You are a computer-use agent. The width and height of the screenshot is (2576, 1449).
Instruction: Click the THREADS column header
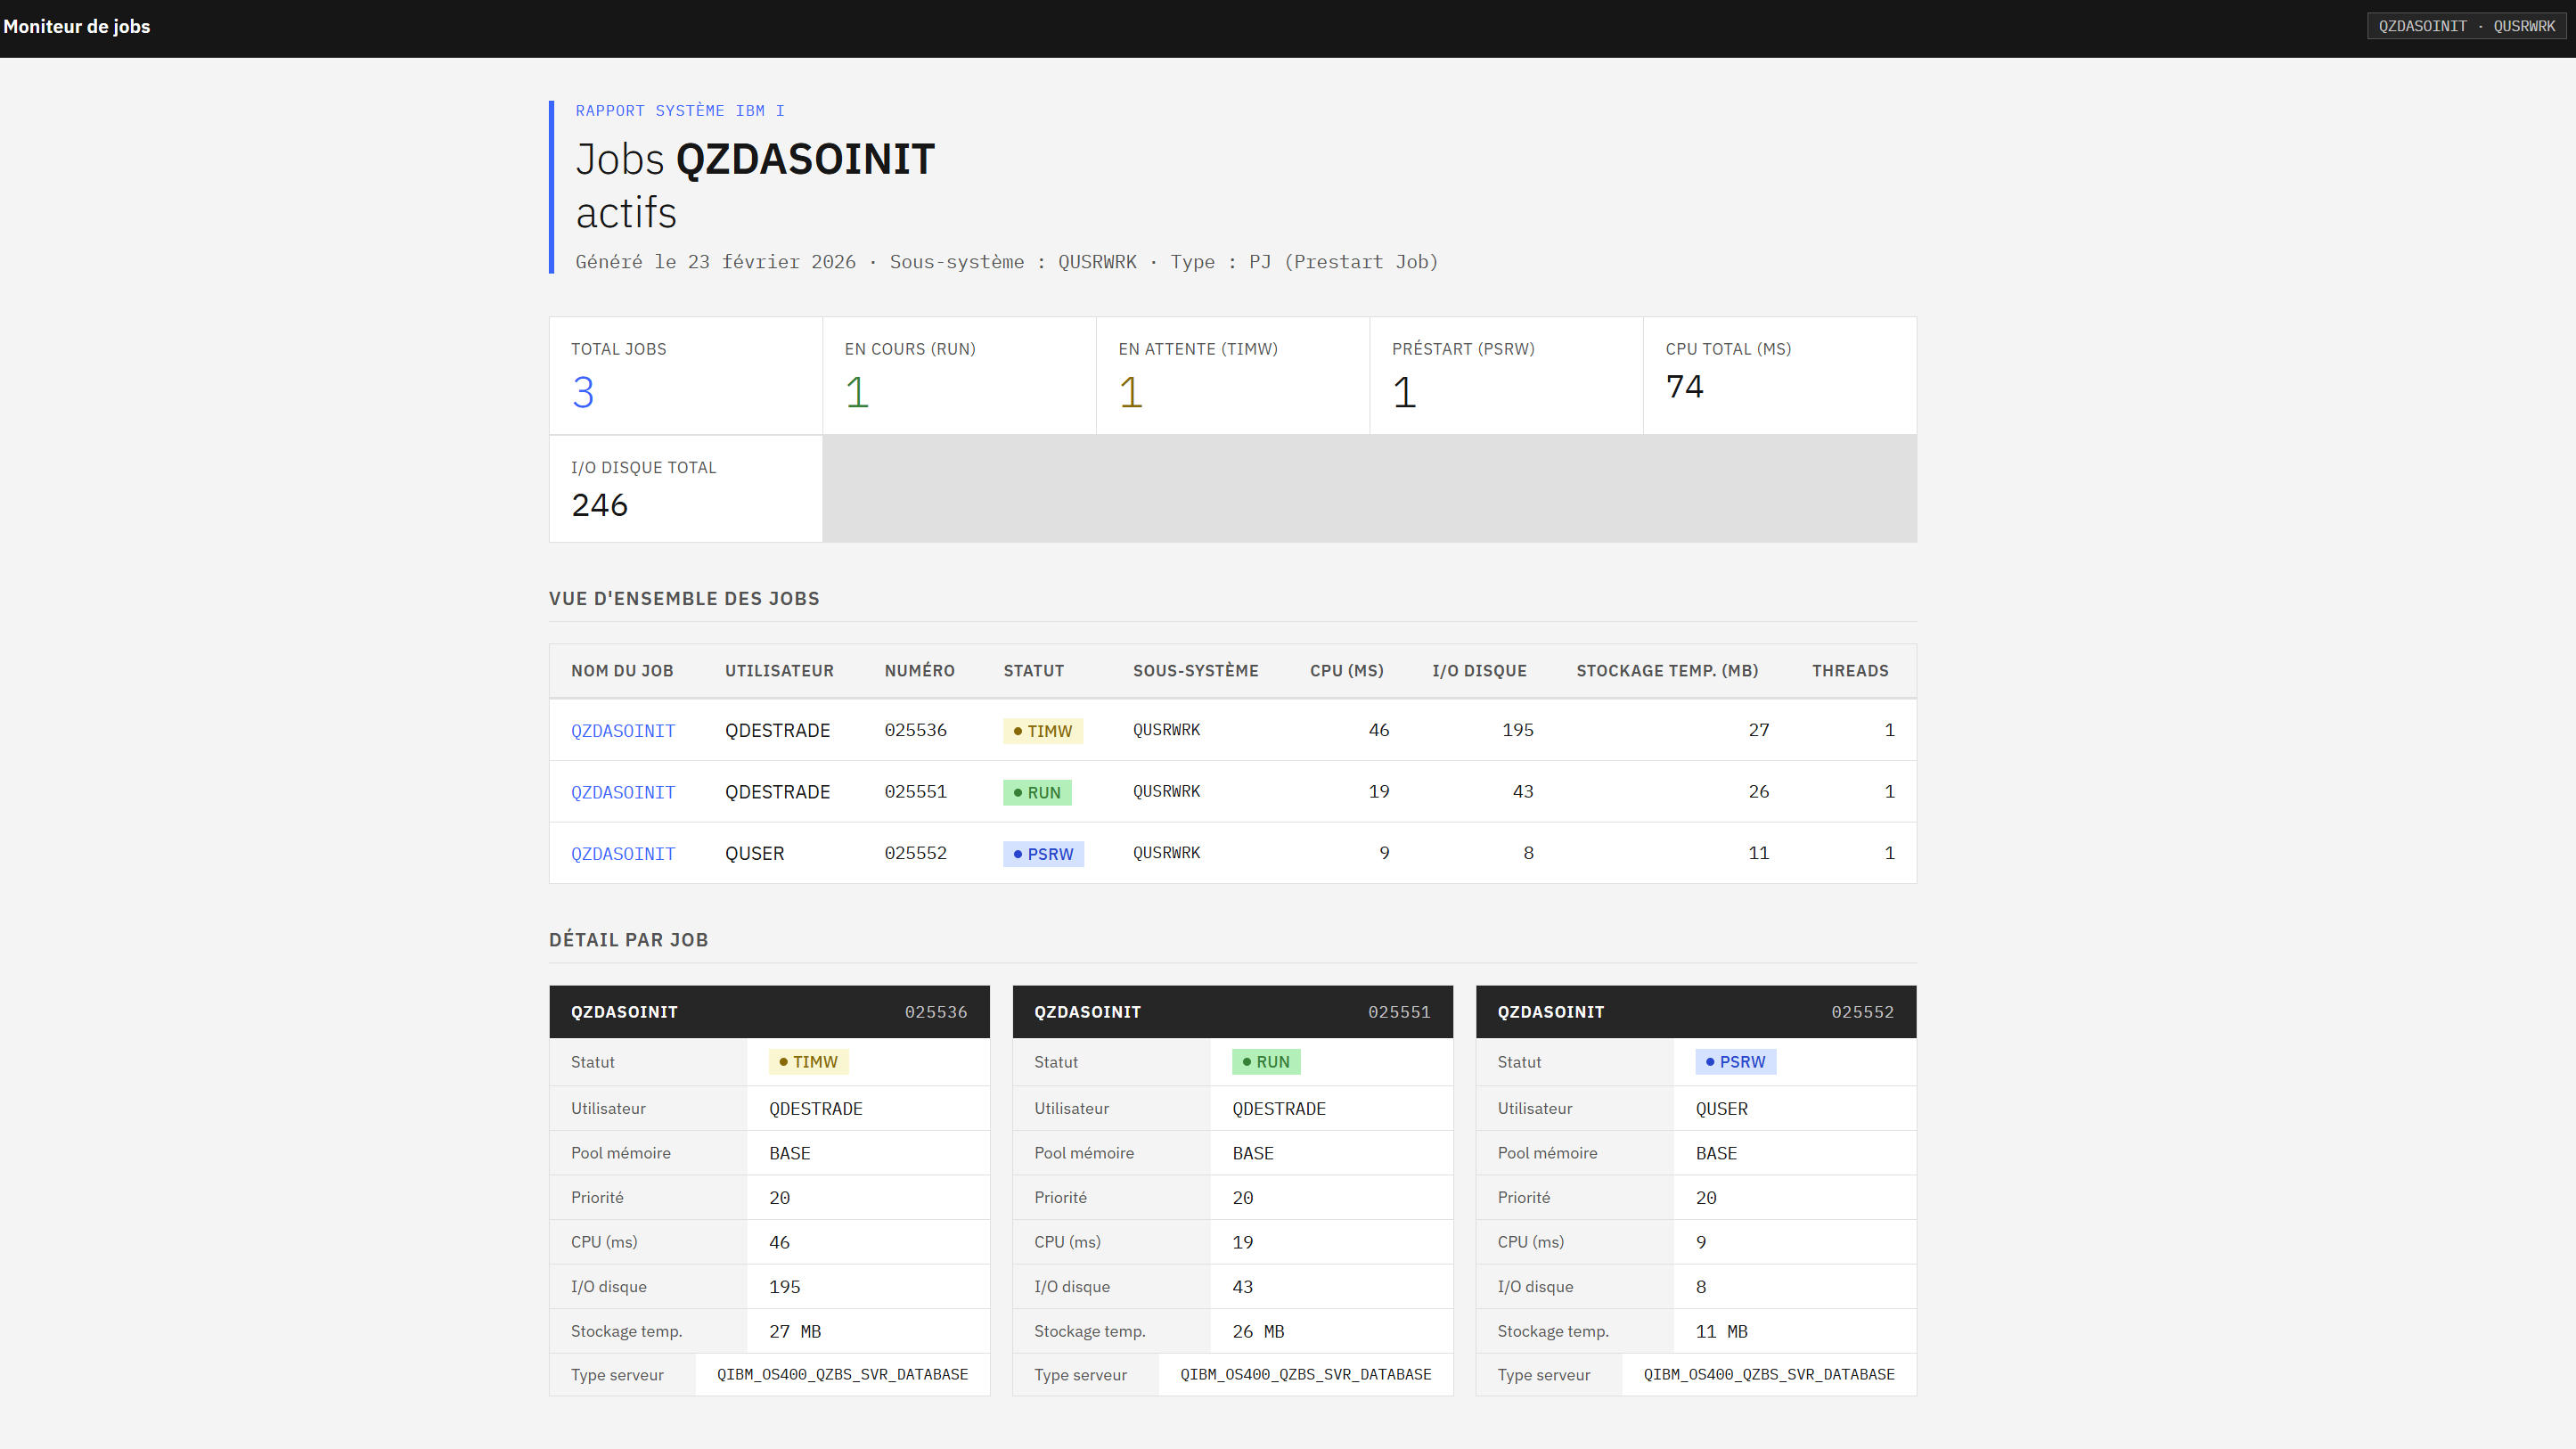(x=1849, y=671)
